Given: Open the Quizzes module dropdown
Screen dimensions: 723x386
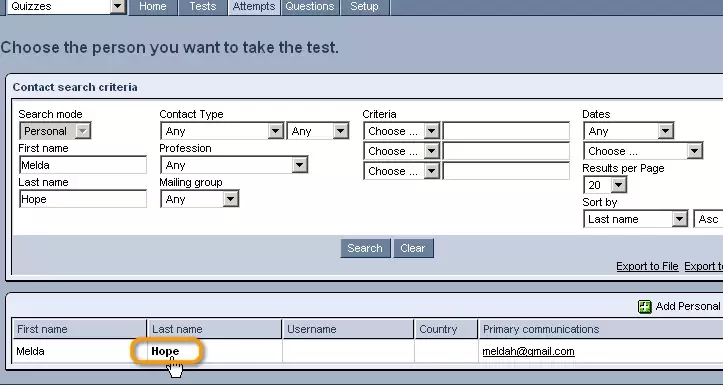Looking at the screenshot, I should coord(66,6).
